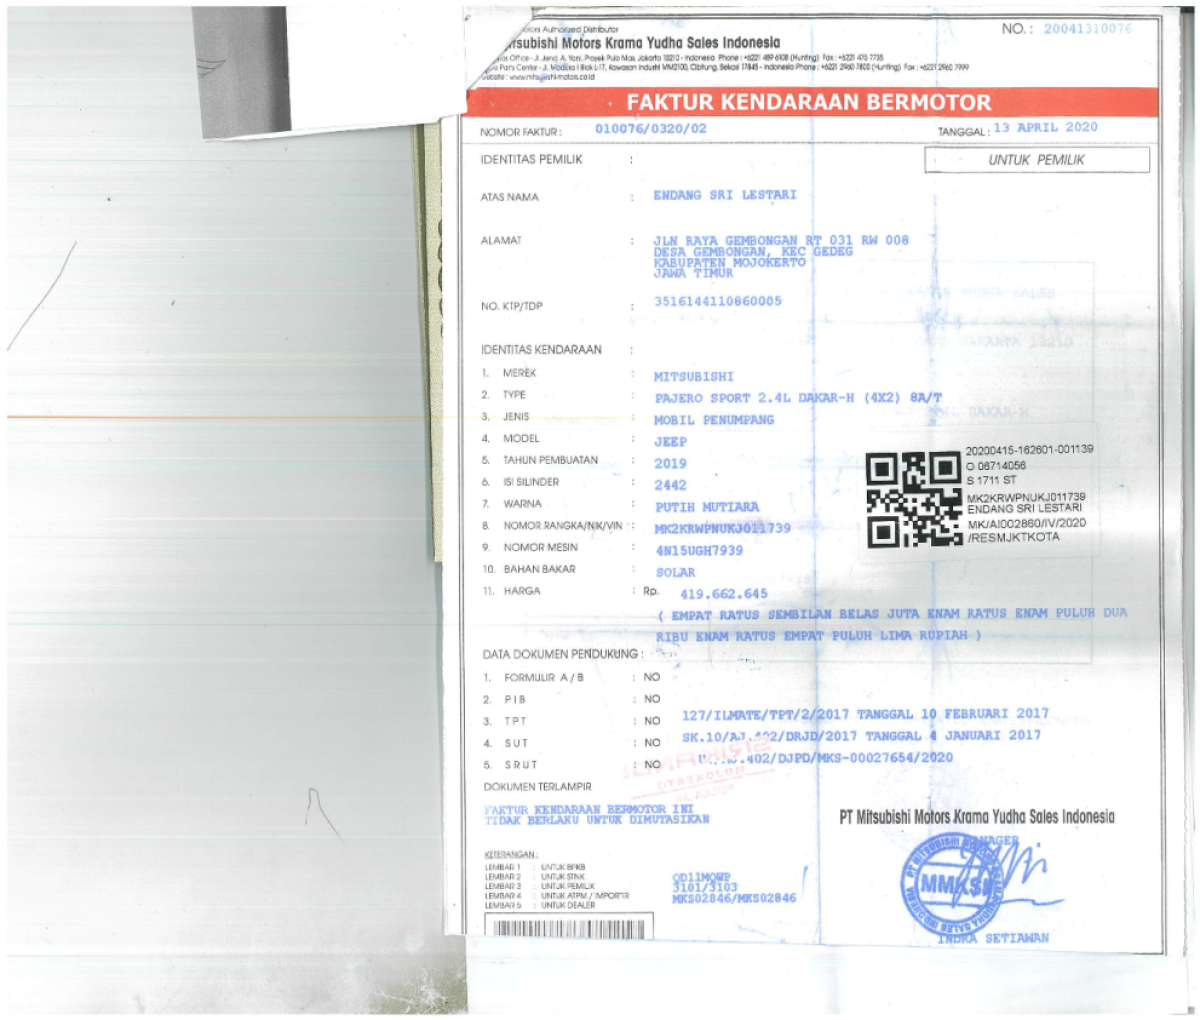Click KTP number "3516144110860005"
The width and height of the screenshot is (1200, 1020).
tap(718, 301)
